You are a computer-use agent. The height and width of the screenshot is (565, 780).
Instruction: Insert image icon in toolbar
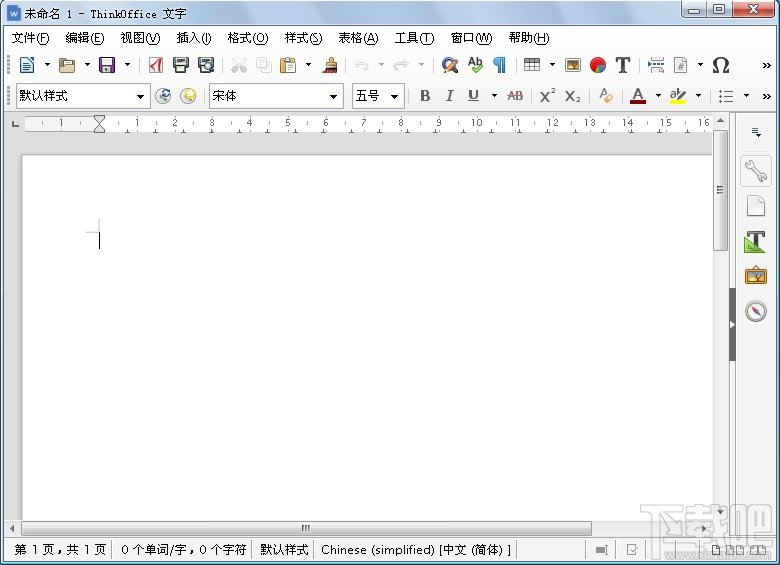click(573, 65)
